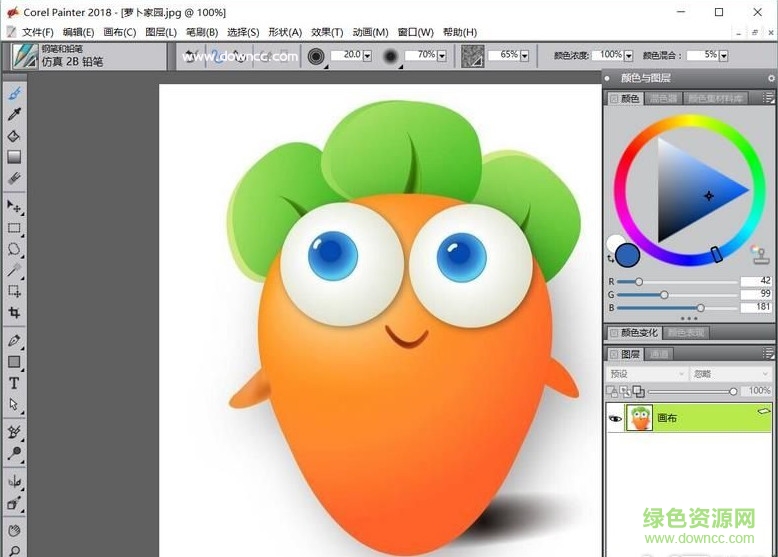Select the Lasso tool
Viewport: 778px width, 557px height.
pyautogui.click(x=14, y=249)
